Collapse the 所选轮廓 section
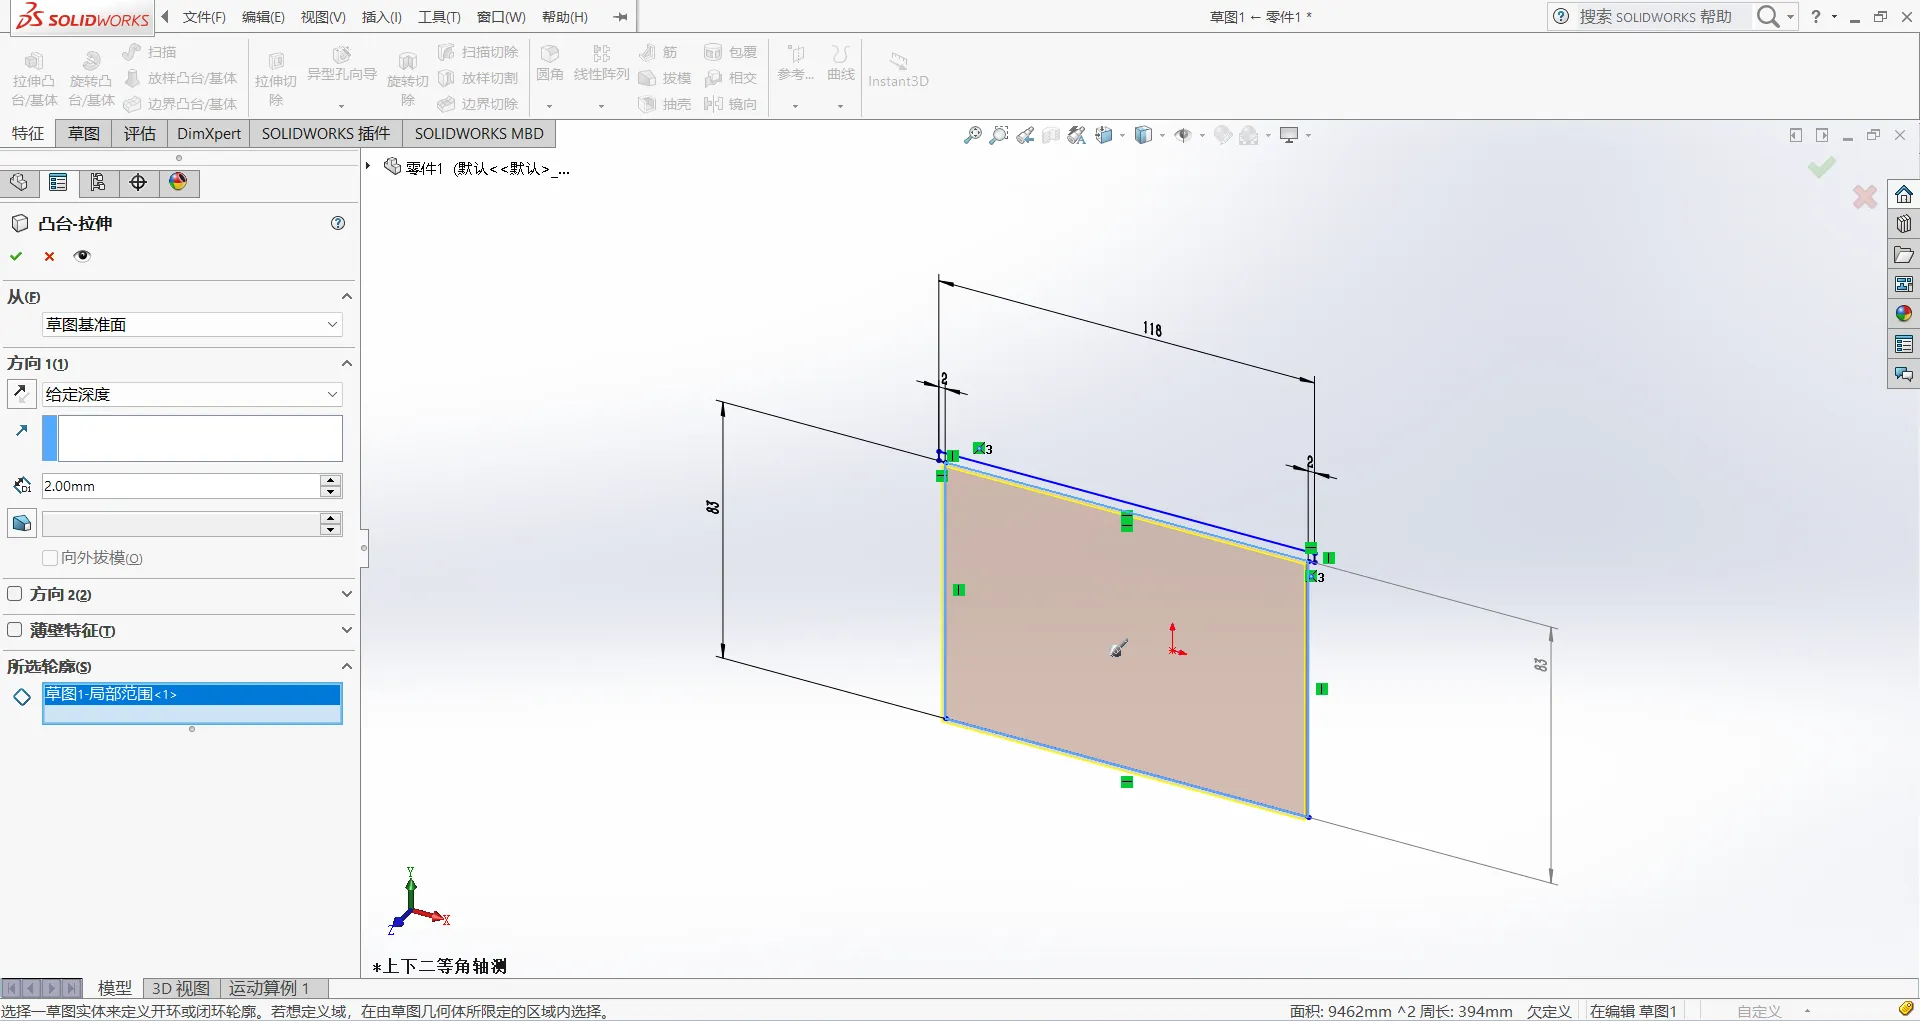This screenshot has width=1920, height=1021. pos(346,666)
